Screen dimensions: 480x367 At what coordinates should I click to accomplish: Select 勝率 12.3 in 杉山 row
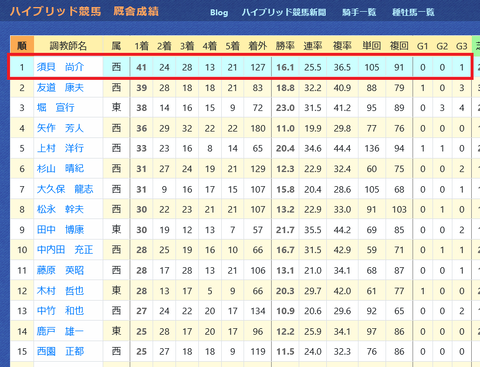(285, 169)
